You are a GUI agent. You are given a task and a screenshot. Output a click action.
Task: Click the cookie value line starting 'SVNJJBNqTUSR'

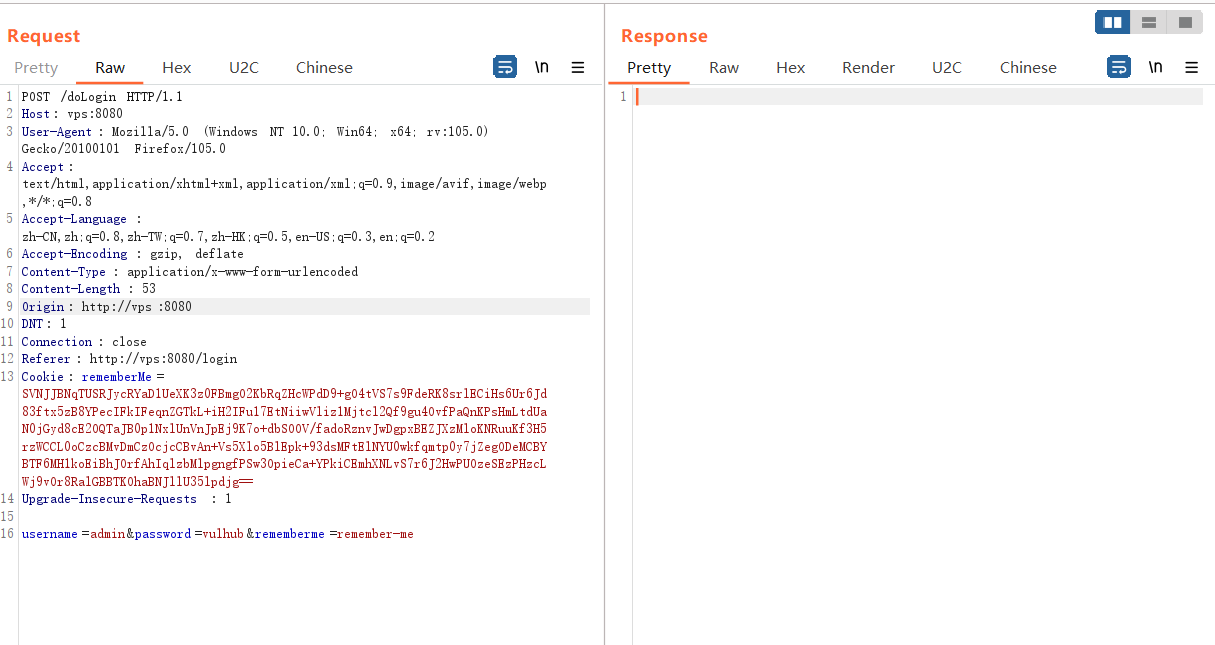coord(284,394)
